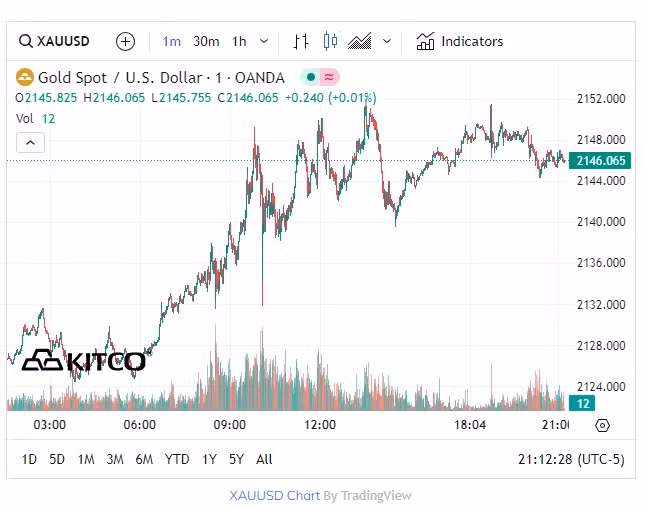Viewport: 646px width, 510px height.
Task: Click the Gold Spot symbol icon
Action: pyautogui.click(x=24, y=77)
